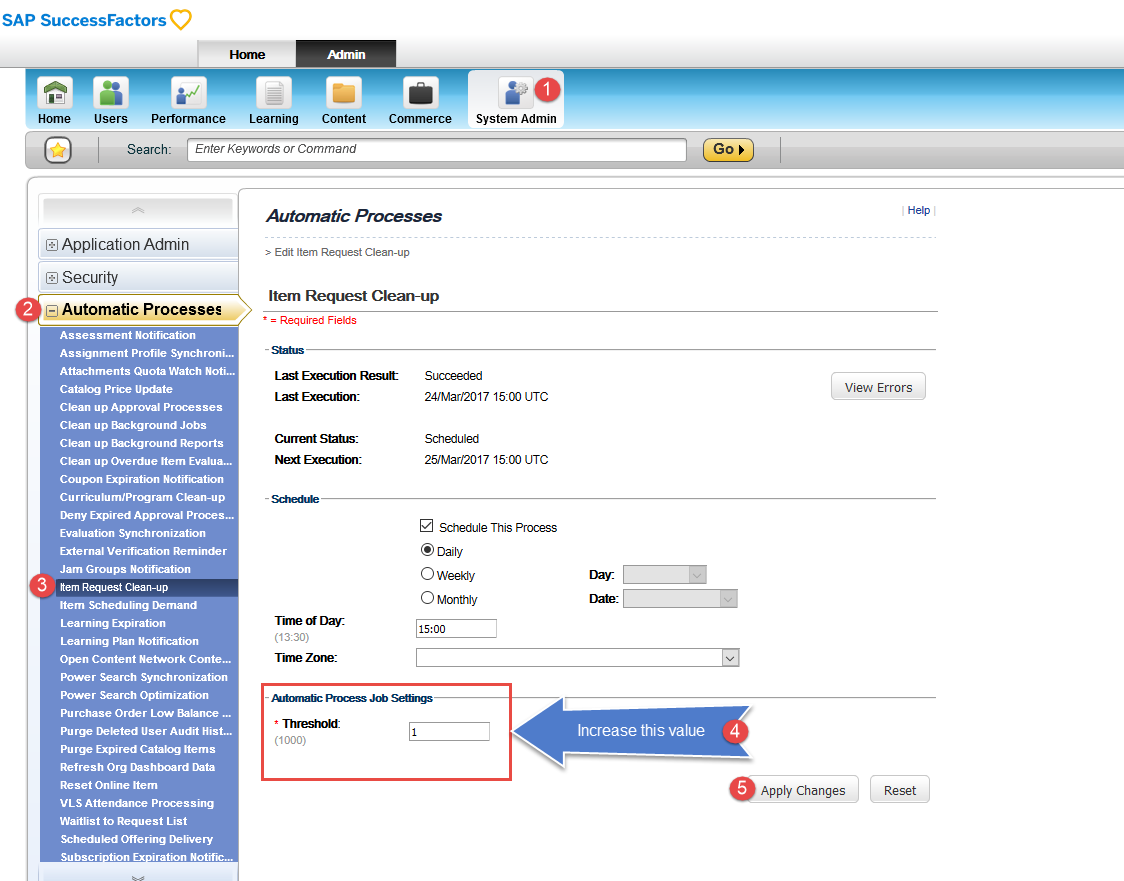Screen dimensions: 1124x881
Task: Select the Monthly radio button
Action: [427, 598]
